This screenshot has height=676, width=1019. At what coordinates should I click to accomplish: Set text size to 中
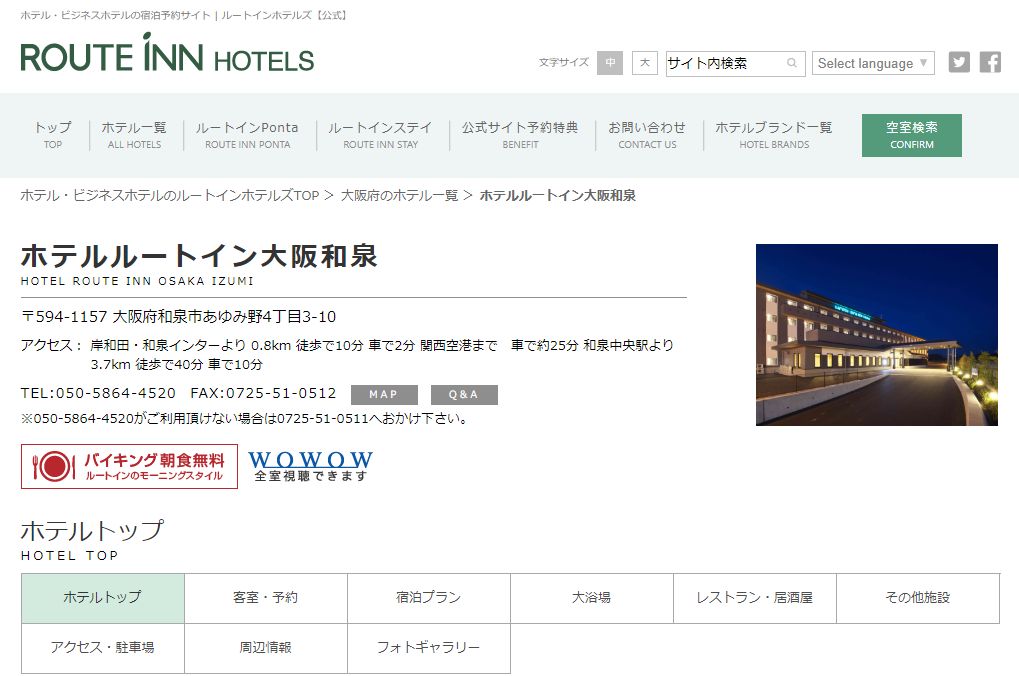(610, 63)
